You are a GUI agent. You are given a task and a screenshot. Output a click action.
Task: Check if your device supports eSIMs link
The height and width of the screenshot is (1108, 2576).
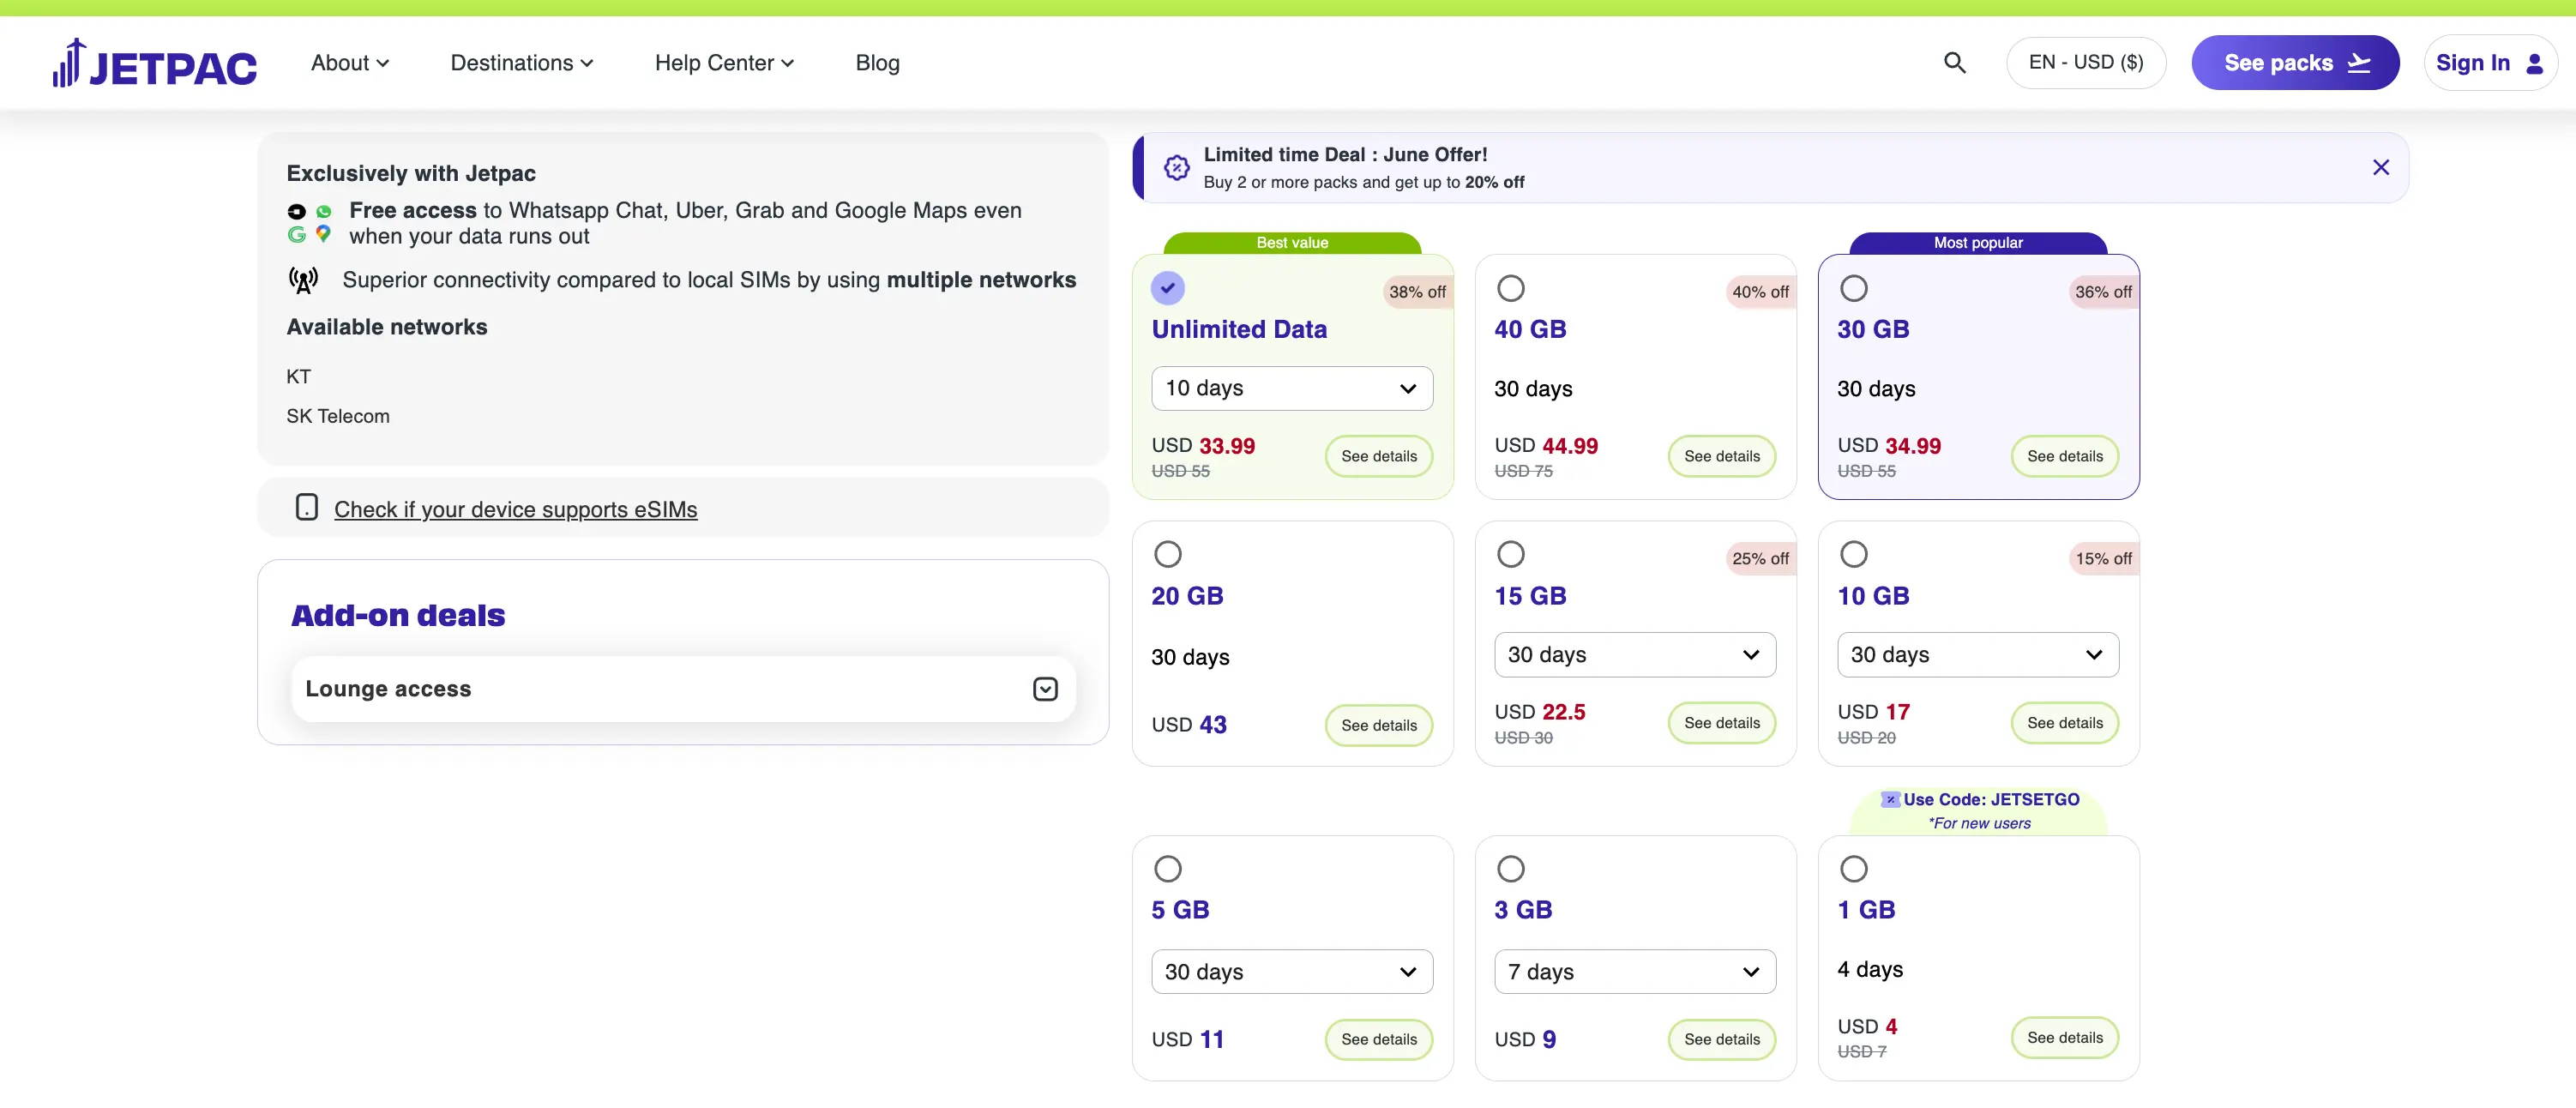pos(515,509)
